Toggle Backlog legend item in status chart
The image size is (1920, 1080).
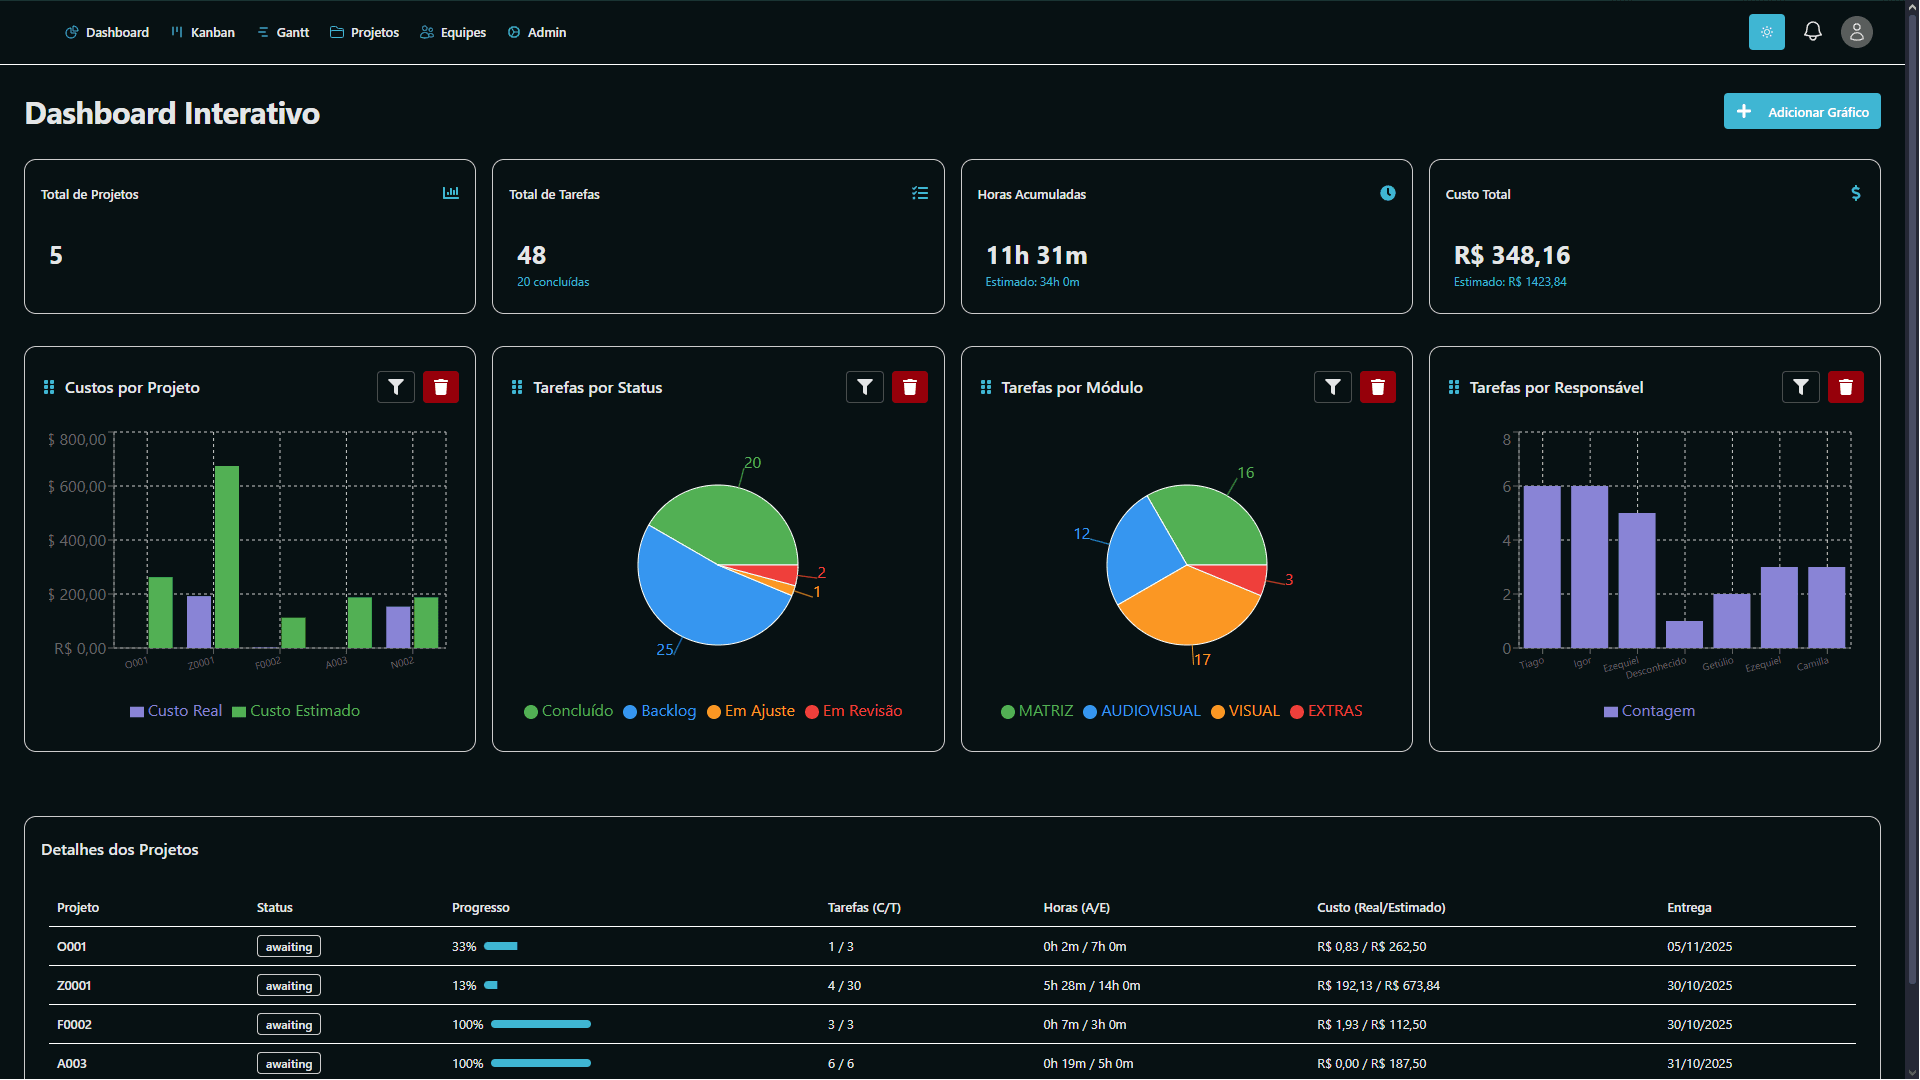point(659,711)
